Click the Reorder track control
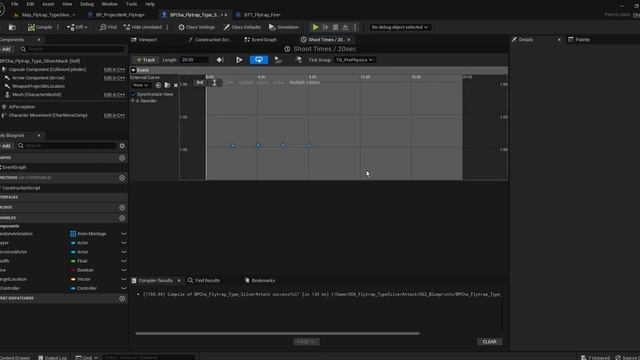Viewport: 640px width, 360px height. 145,101
